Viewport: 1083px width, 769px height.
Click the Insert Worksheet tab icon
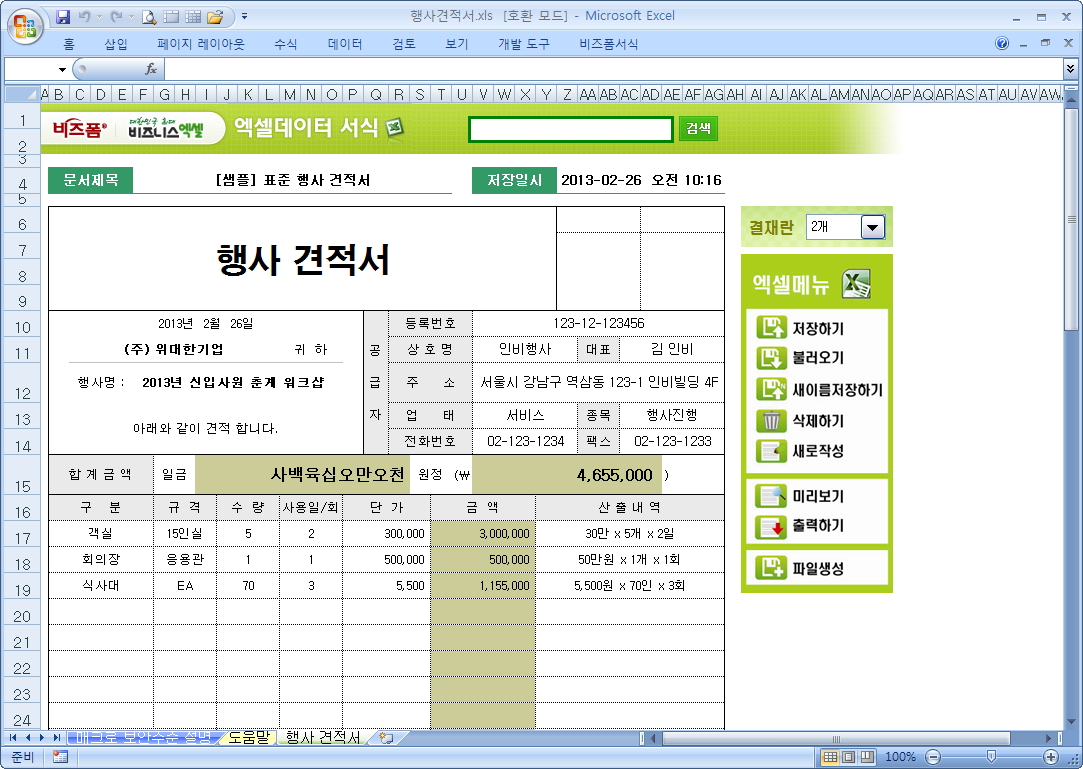[387, 738]
